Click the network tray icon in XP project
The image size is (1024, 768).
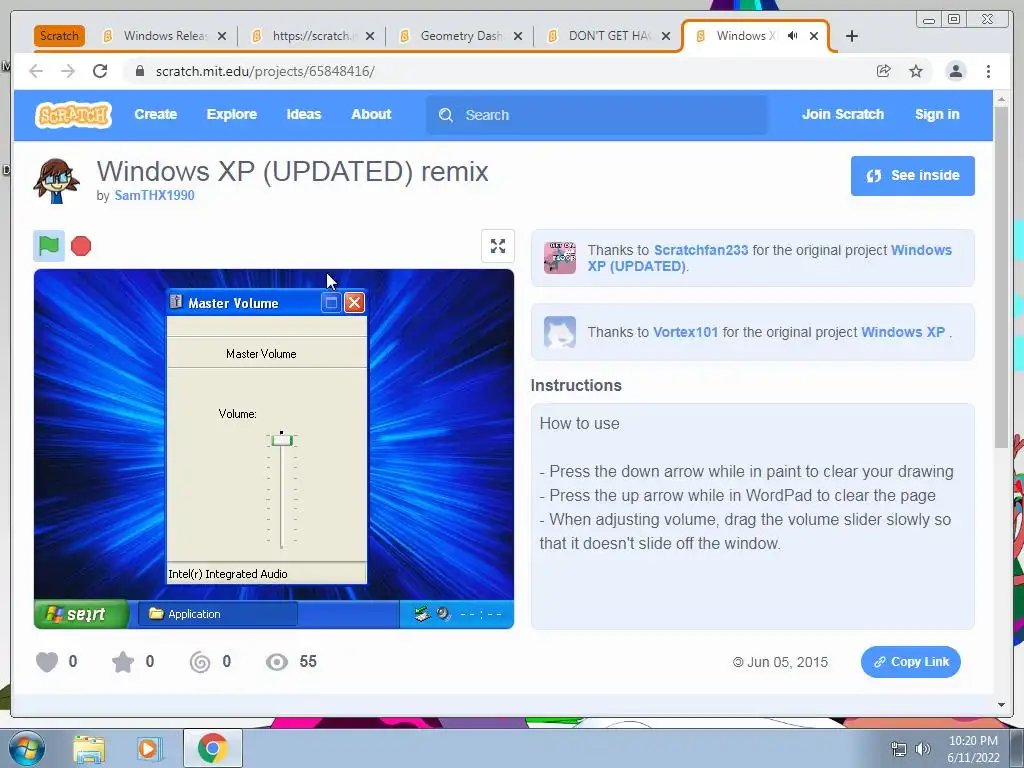pyautogui.click(x=423, y=614)
